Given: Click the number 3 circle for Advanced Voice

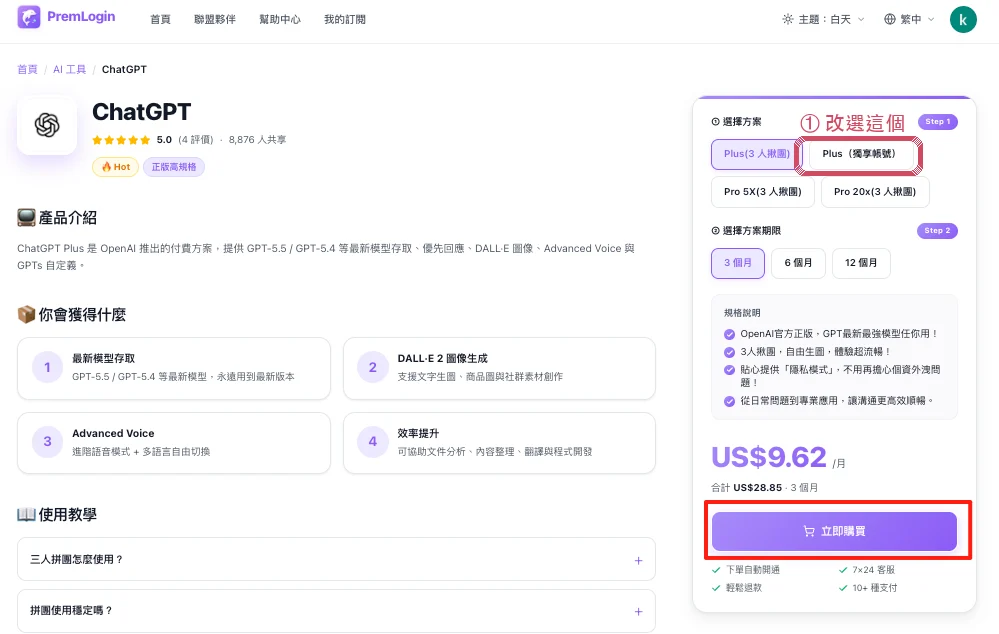Looking at the screenshot, I should pyautogui.click(x=47, y=442).
